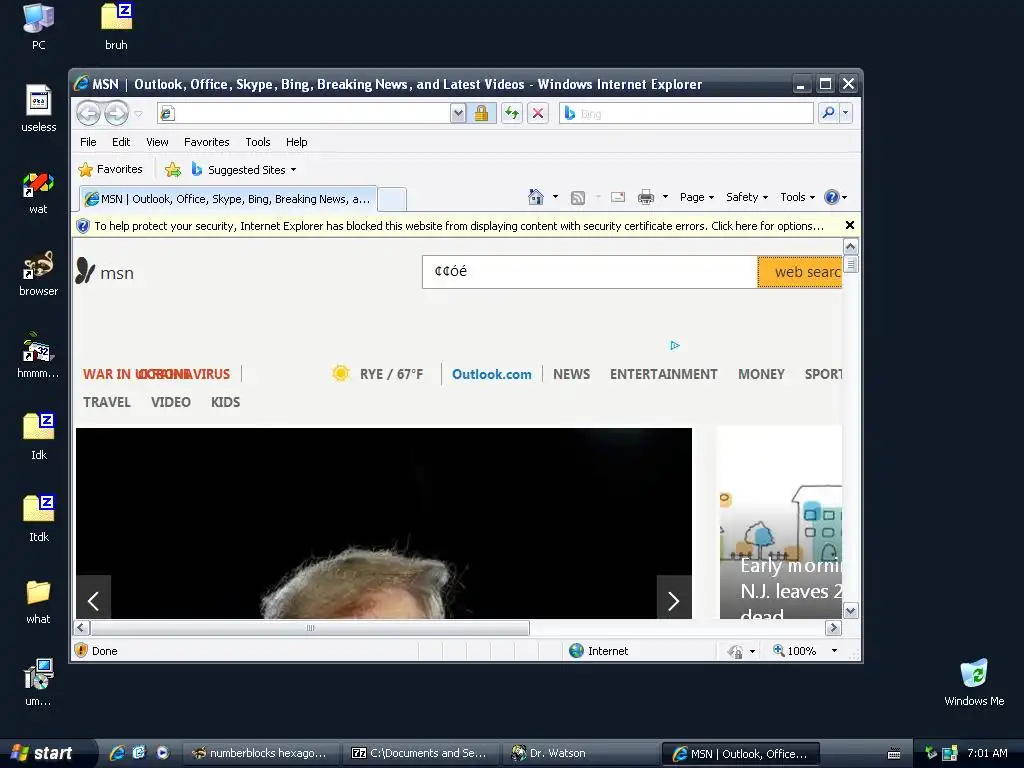Click the AdChoices triangle icon

click(x=675, y=345)
